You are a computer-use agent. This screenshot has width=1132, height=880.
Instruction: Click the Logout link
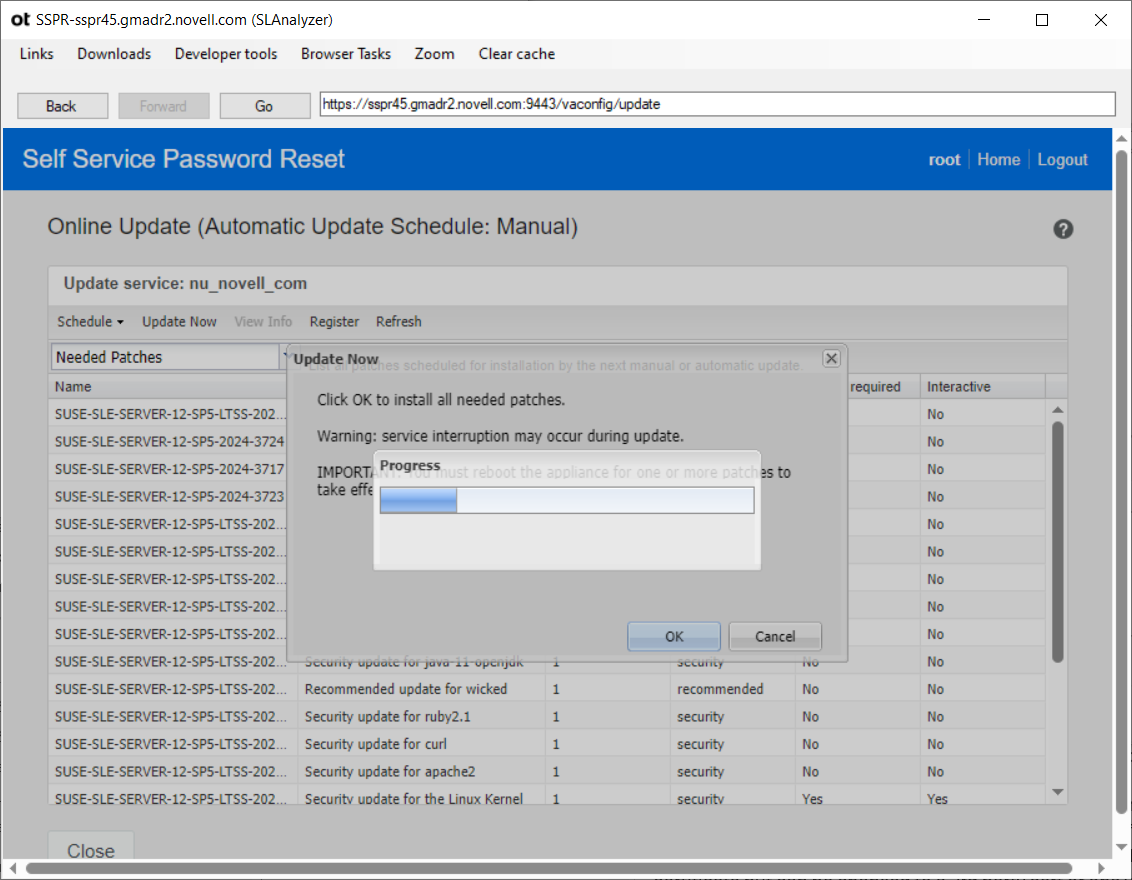coord(1062,159)
